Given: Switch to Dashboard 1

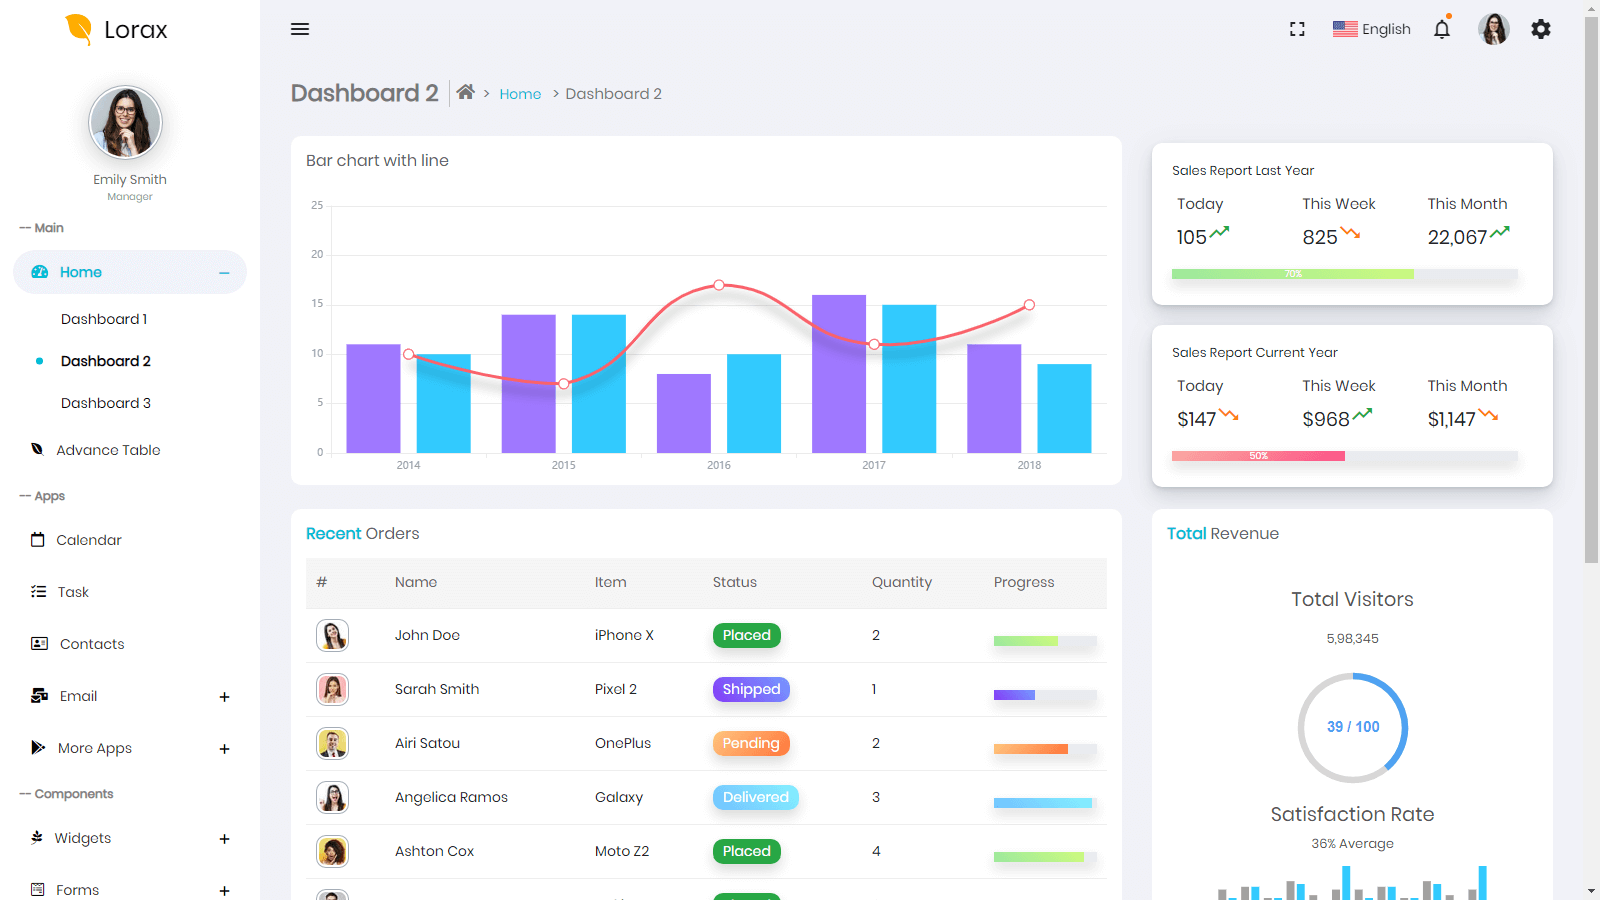Looking at the screenshot, I should click(x=104, y=318).
